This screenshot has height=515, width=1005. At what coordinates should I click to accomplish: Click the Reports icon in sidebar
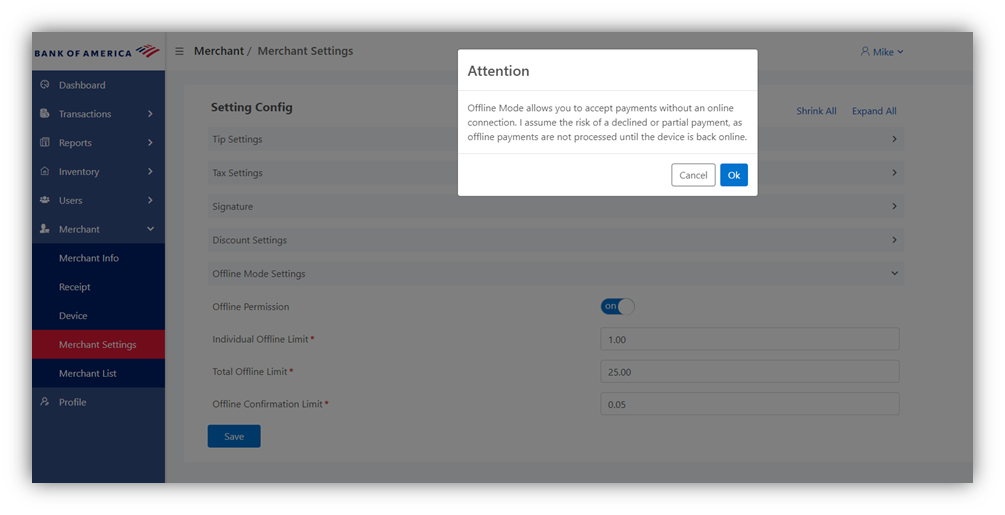tap(45, 142)
